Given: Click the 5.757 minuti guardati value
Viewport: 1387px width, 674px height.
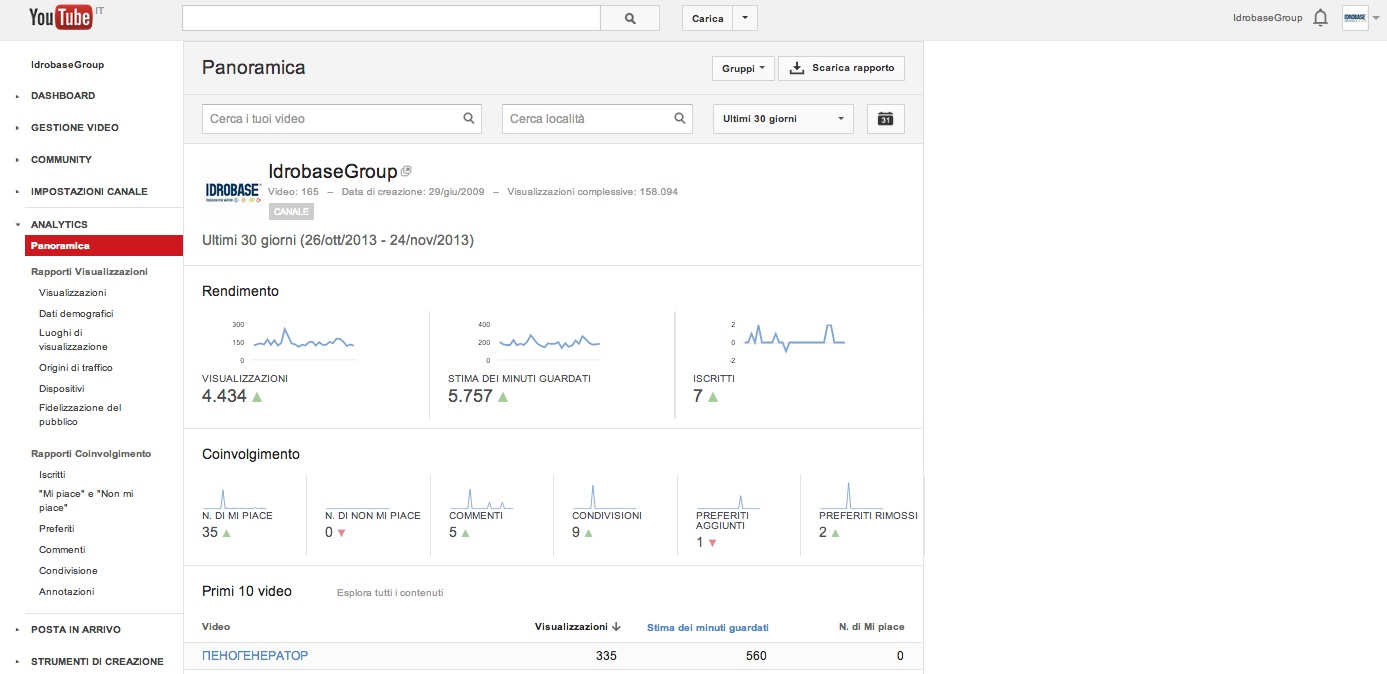Looking at the screenshot, I should [470, 397].
